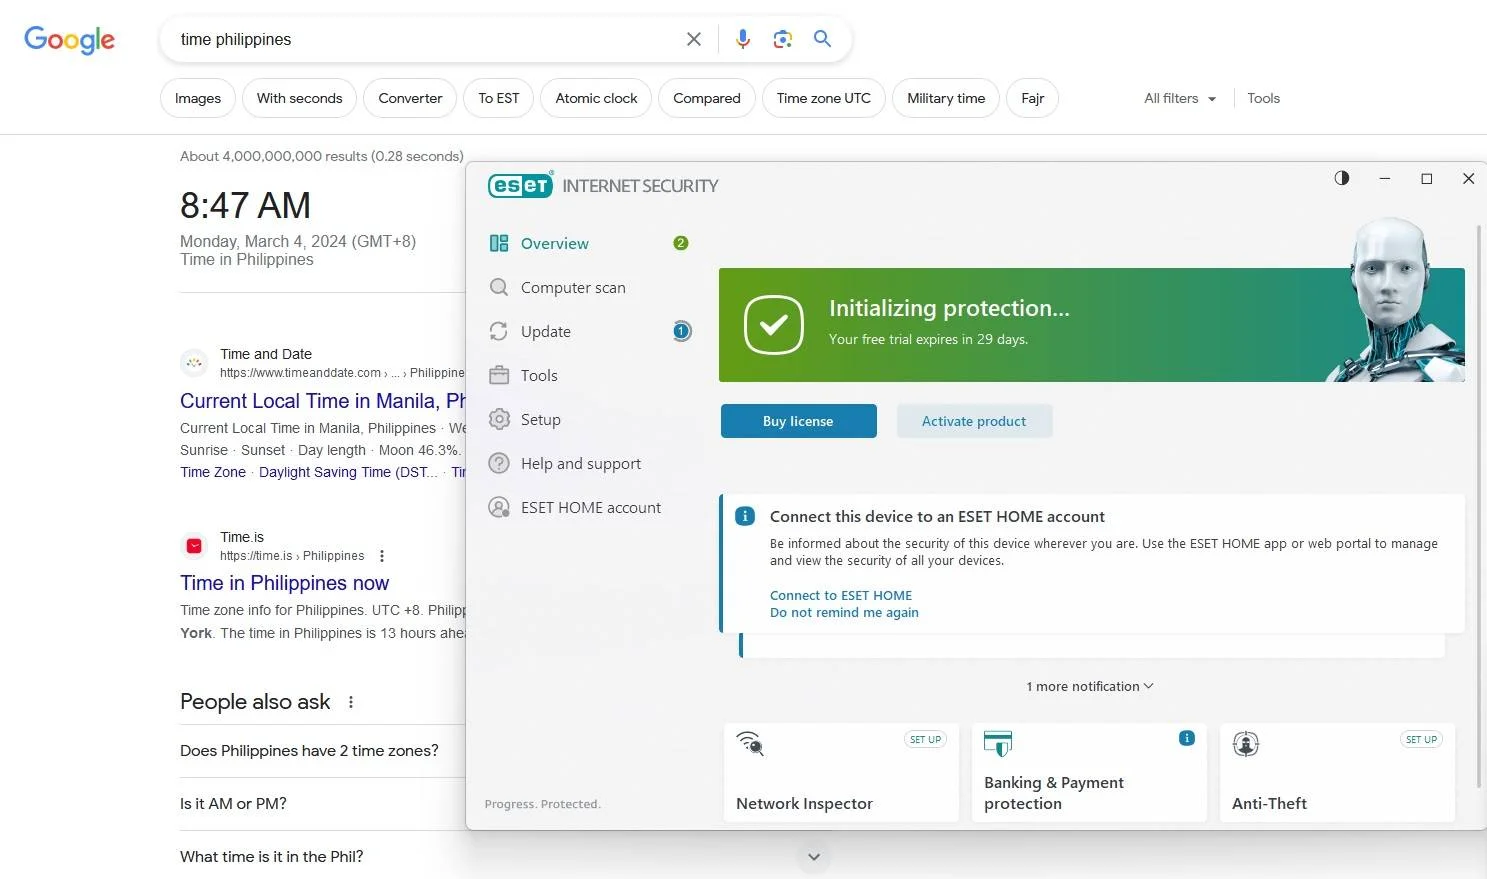
Task: Open the Network Inspector tile
Action: click(841, 773)
